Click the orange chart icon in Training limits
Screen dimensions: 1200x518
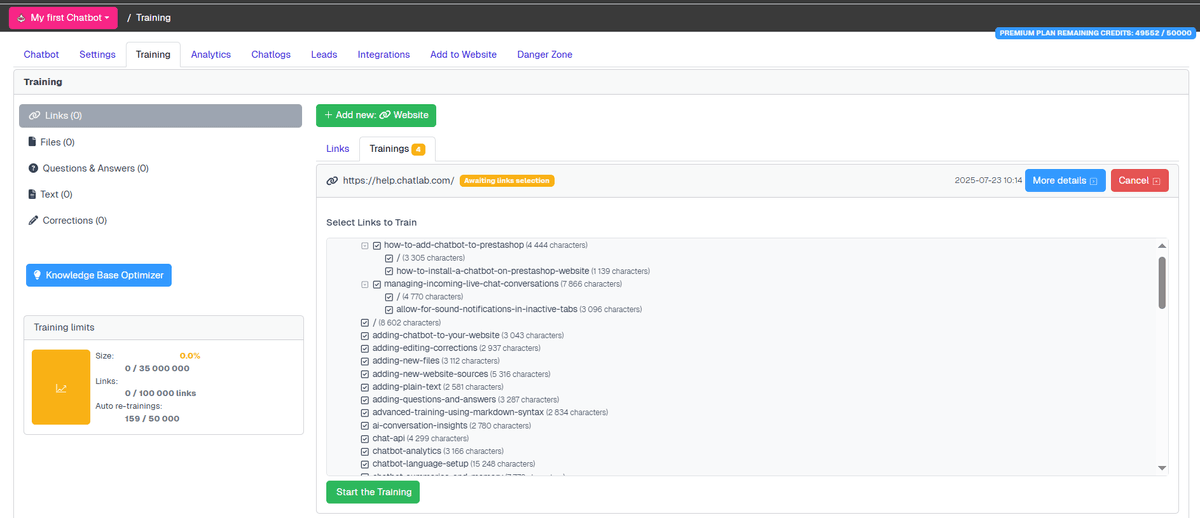point(61,387)
